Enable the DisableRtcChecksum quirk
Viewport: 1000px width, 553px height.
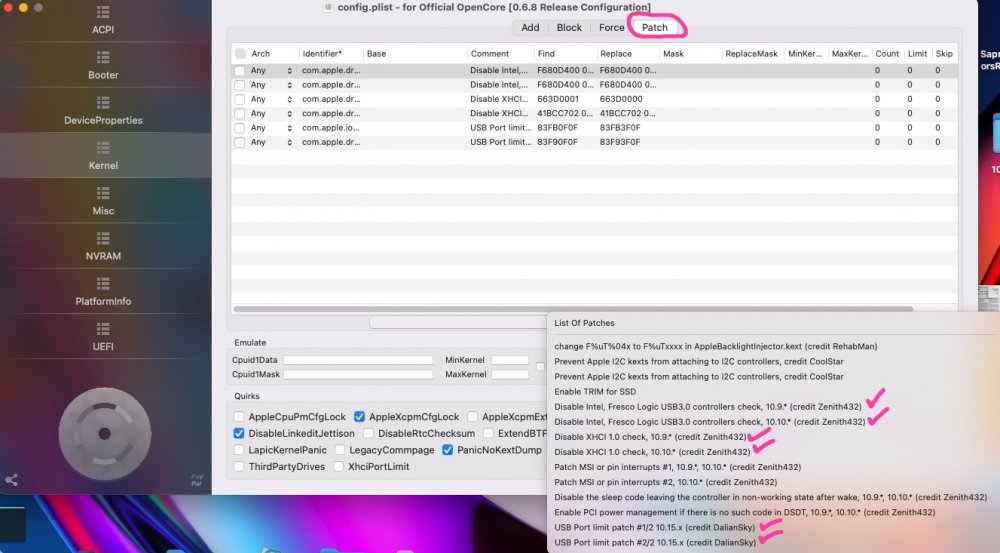369,433
